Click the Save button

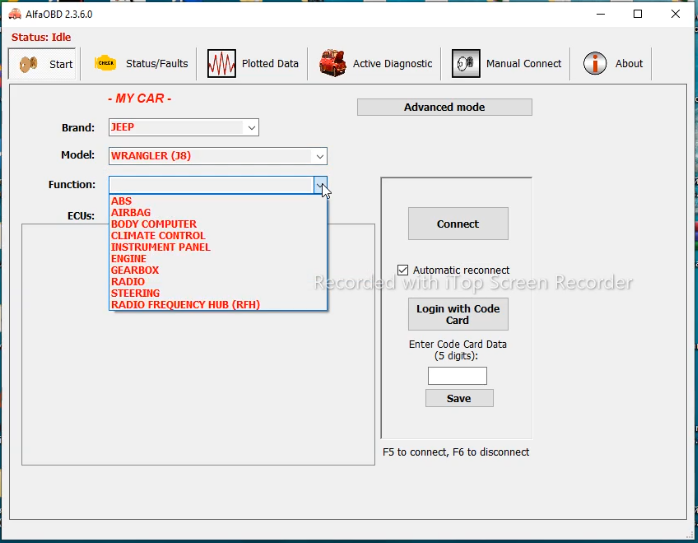(459, 398)
